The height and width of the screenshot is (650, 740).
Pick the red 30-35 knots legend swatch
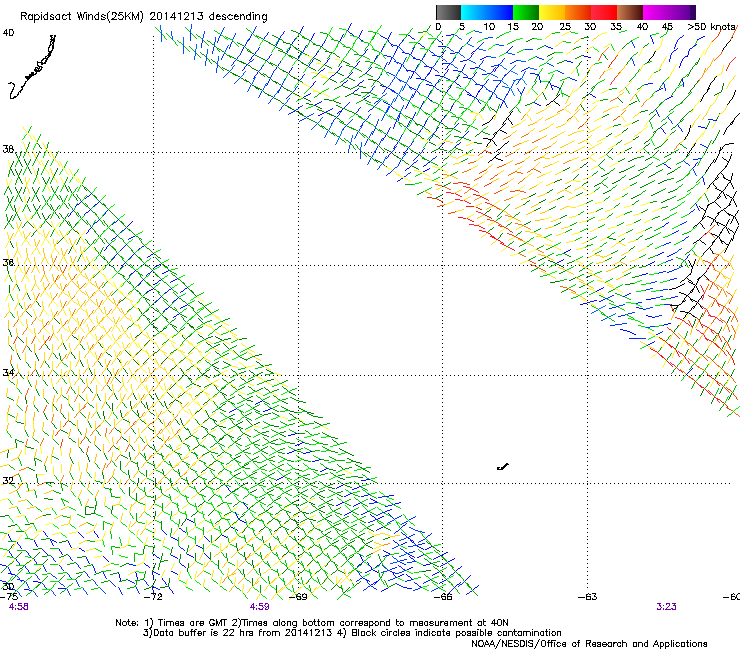click(604, 12)
